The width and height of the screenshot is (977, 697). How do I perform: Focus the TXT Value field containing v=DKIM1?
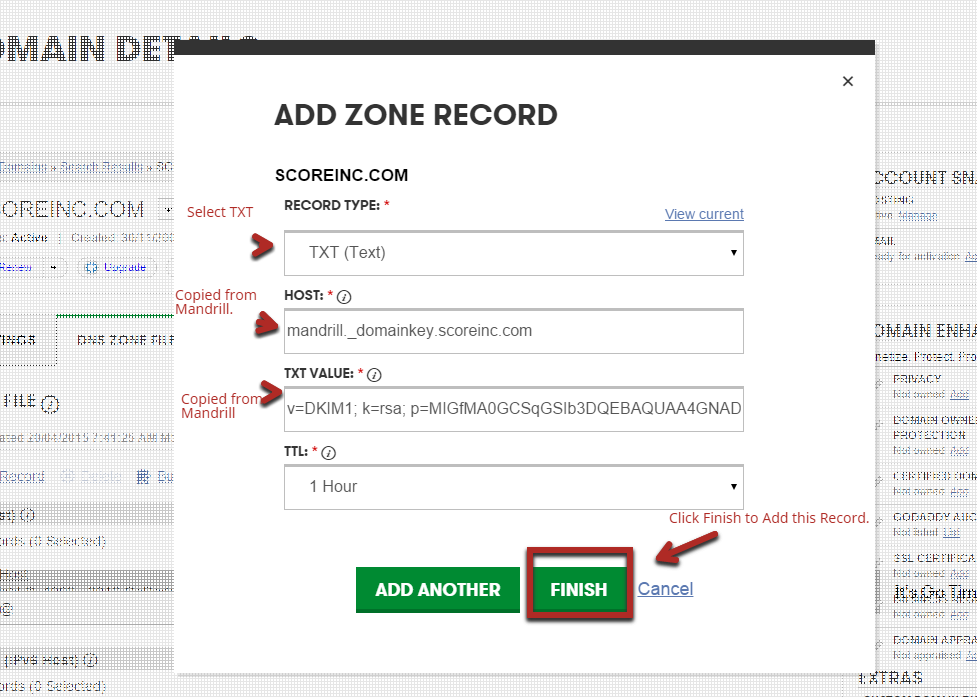(x=513, y=409)
